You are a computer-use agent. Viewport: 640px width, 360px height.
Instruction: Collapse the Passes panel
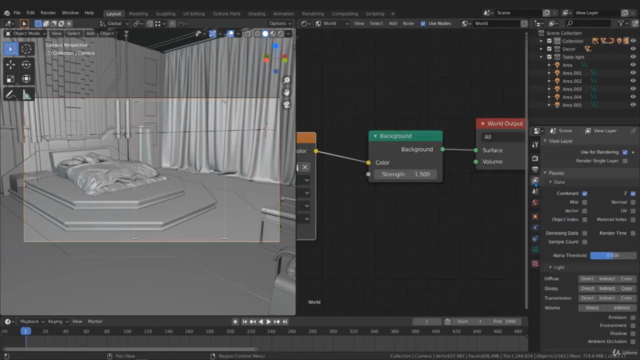(x=545, y=173)
